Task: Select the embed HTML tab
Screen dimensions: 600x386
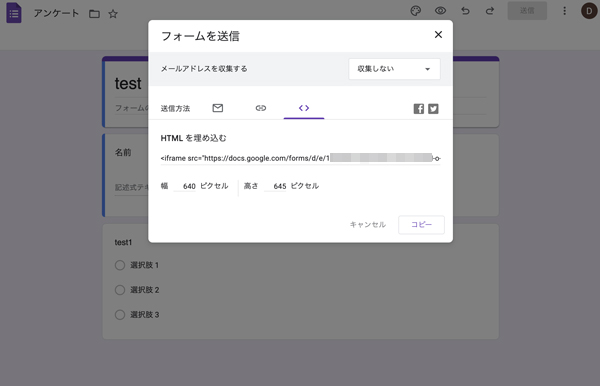Action: click(x=304, y=108)
